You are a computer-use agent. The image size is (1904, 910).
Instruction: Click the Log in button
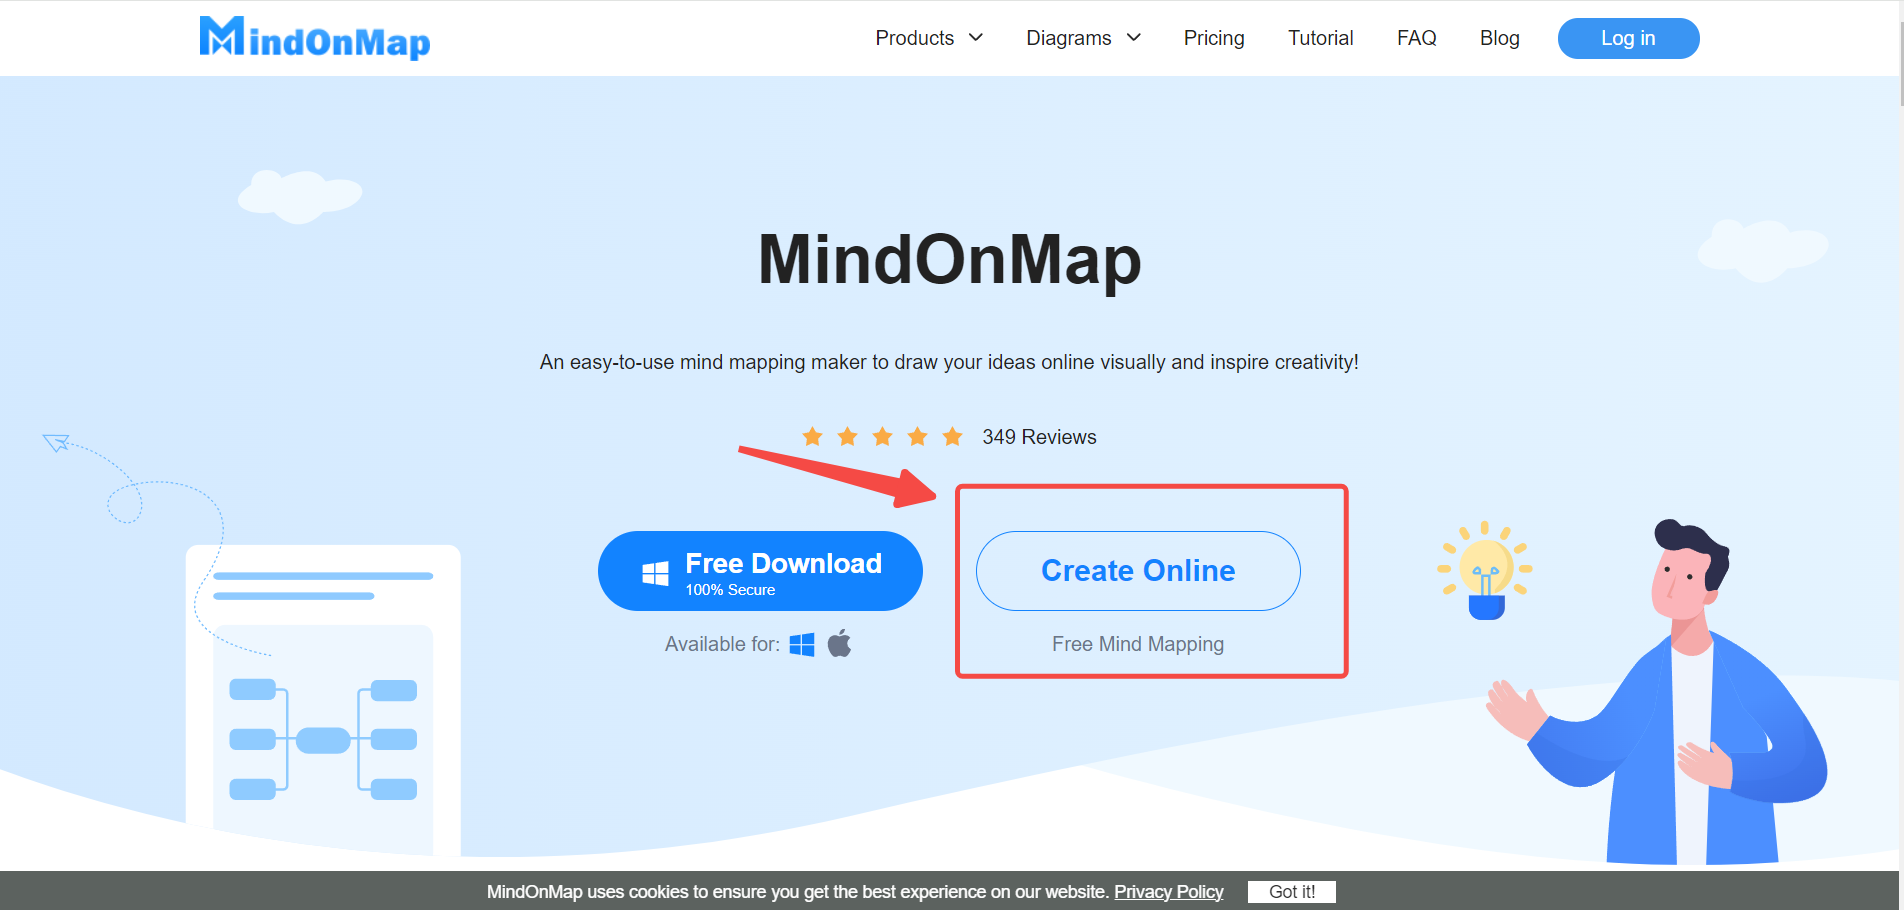[x=1628, y=38]
